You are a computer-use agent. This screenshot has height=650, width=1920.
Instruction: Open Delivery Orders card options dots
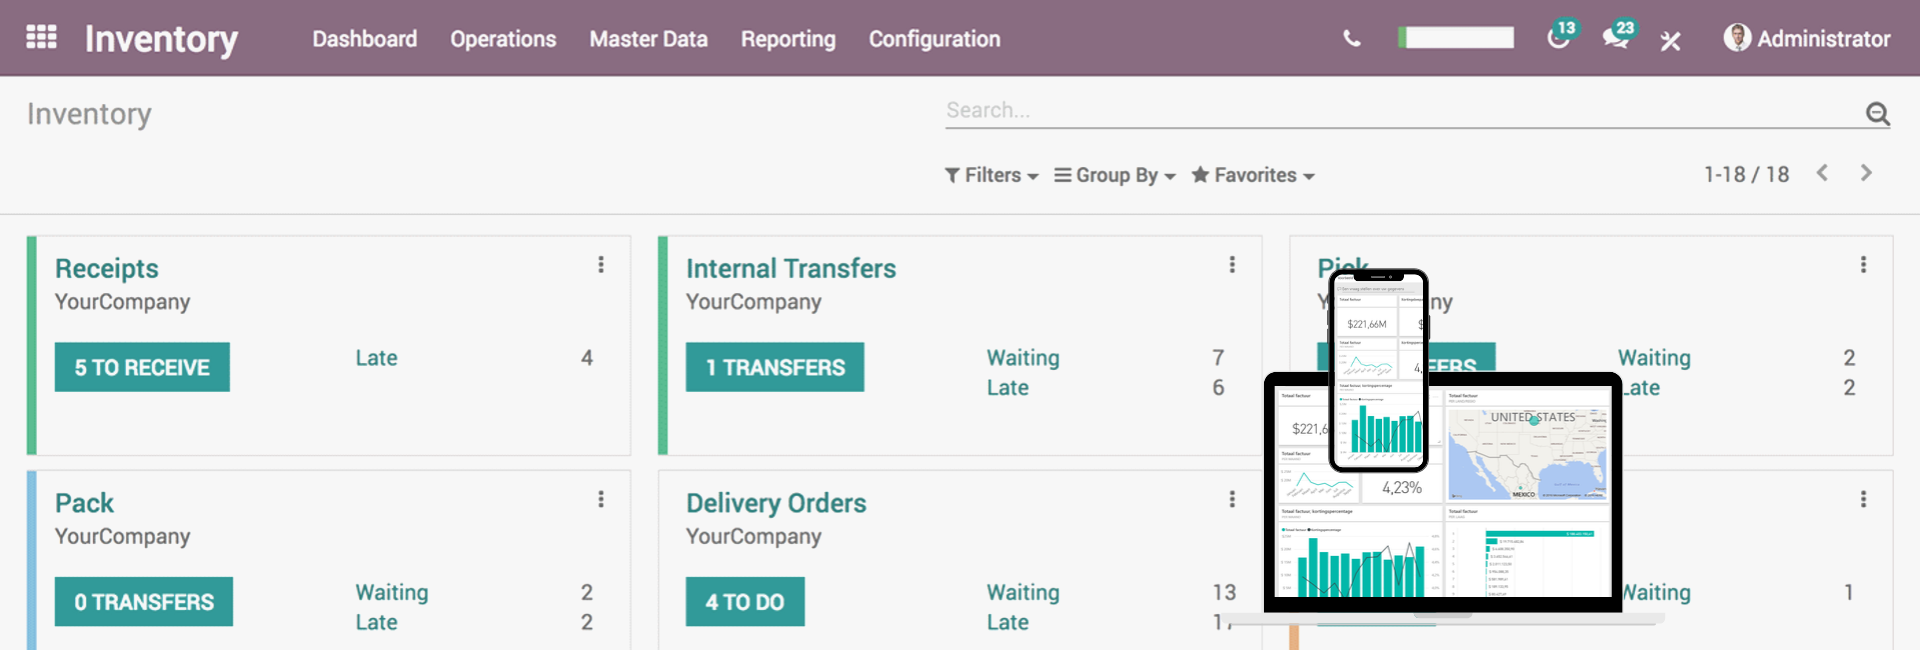coord(1232,499)
